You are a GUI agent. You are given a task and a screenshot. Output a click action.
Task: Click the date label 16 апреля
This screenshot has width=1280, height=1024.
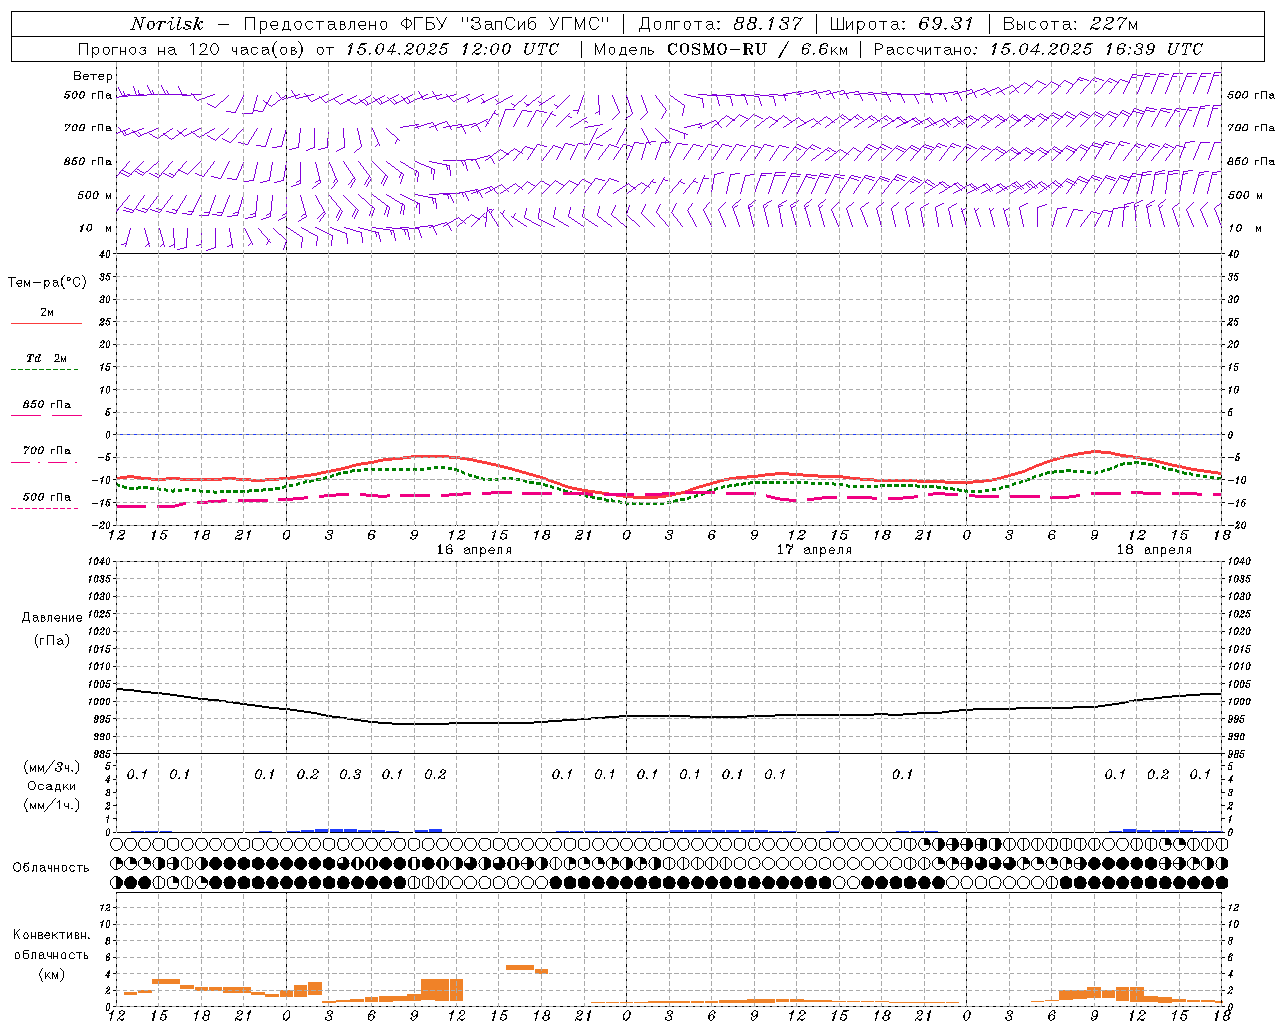(474, 550)
